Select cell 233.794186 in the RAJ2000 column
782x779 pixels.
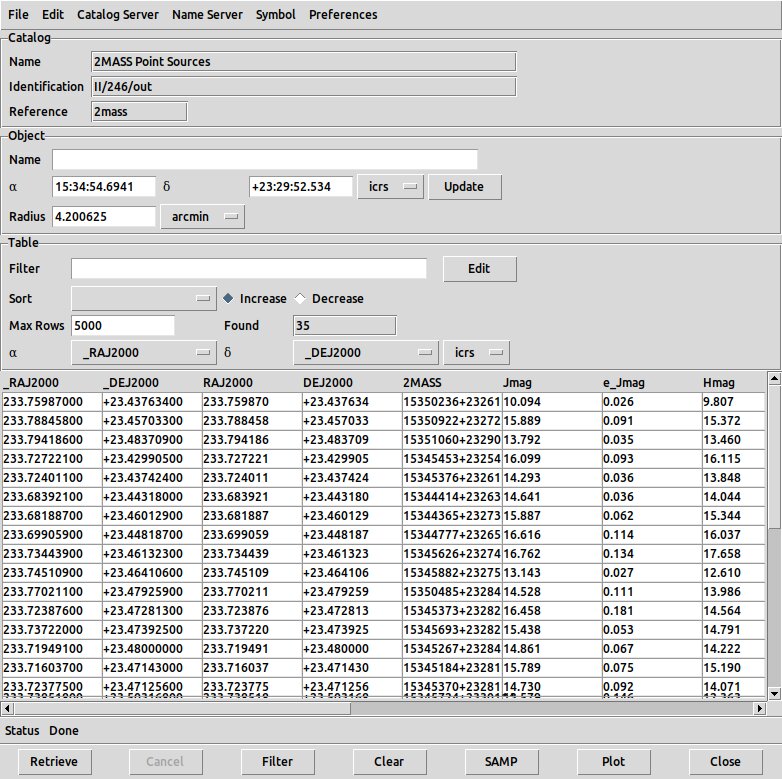252,440
